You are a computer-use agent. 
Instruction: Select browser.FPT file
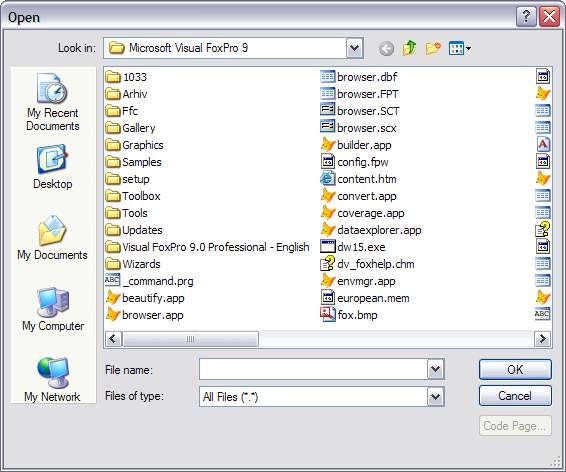360,94
